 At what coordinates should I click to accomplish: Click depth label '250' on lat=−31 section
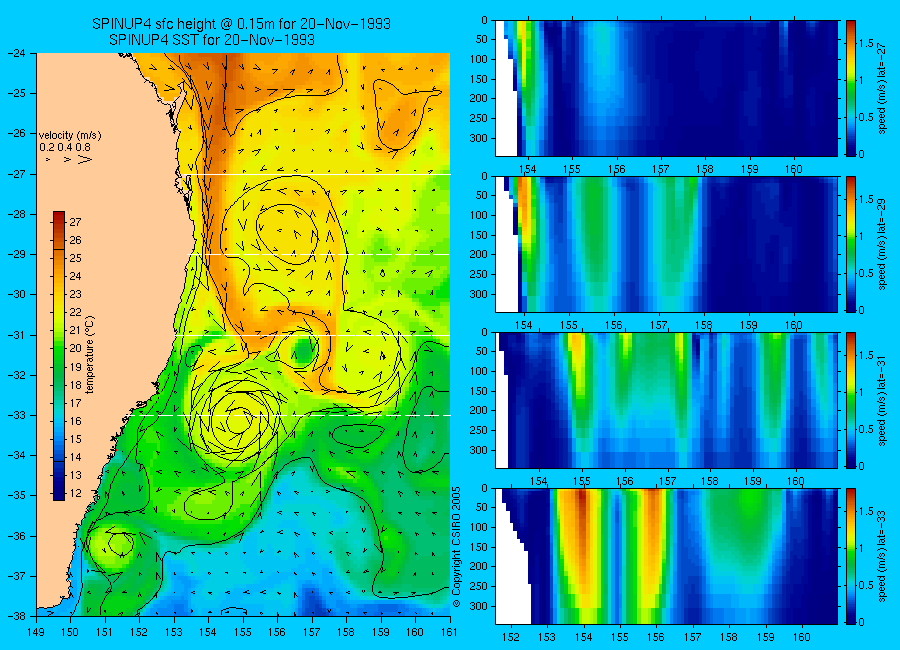478,430
